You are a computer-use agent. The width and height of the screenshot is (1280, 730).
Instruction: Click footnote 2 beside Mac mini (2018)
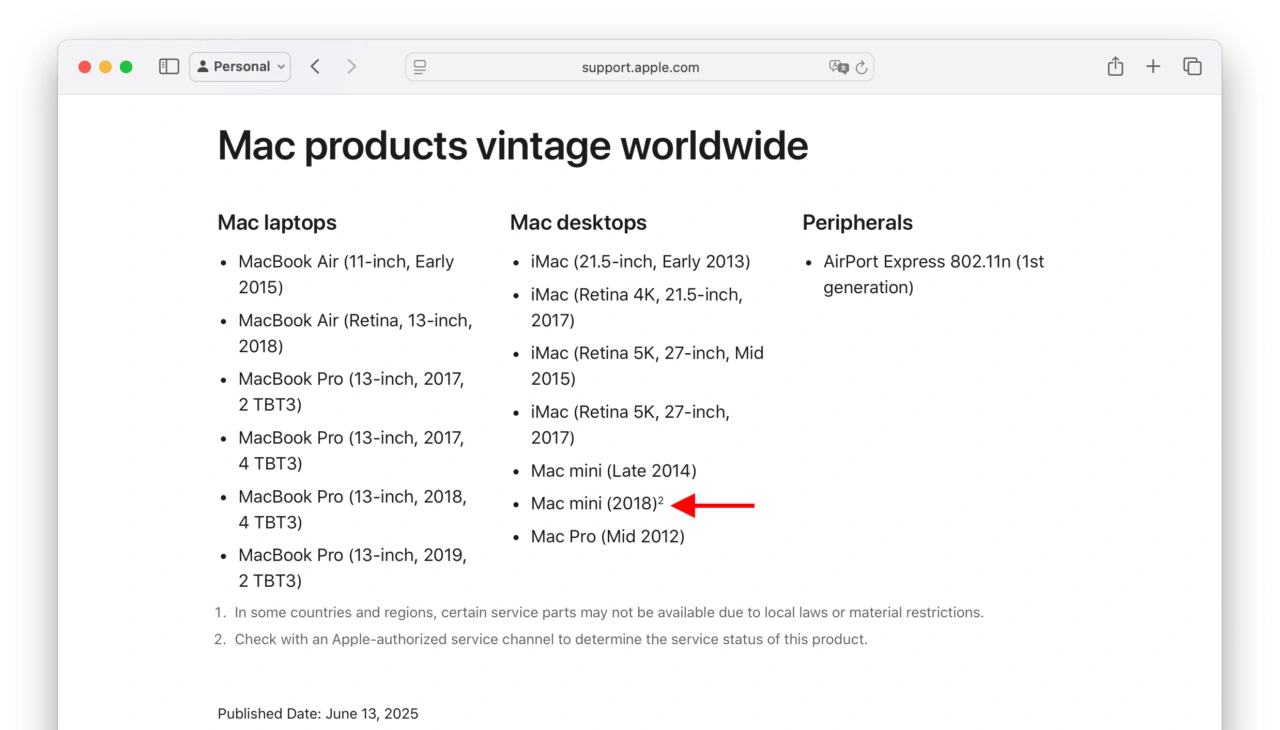(x=661, y=500)
